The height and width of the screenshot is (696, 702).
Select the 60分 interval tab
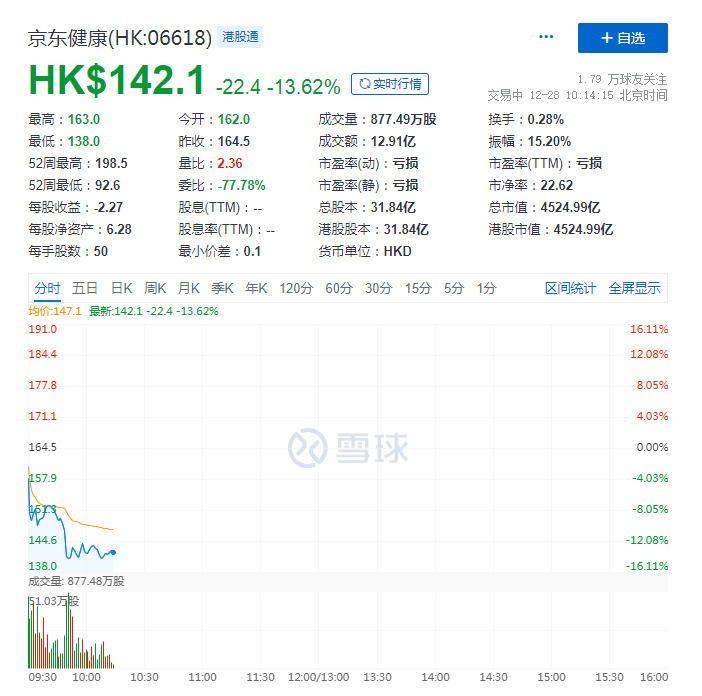point(339,288)
